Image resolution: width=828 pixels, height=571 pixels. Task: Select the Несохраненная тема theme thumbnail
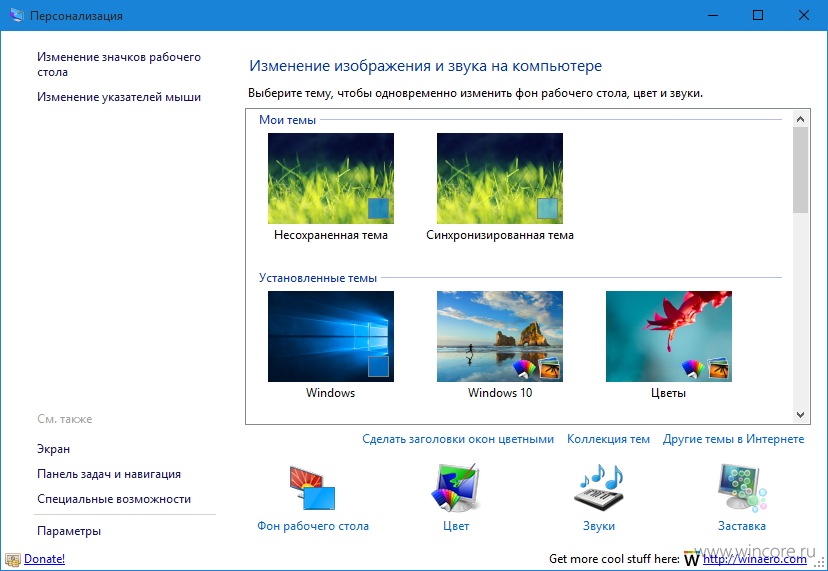(331, 179)
